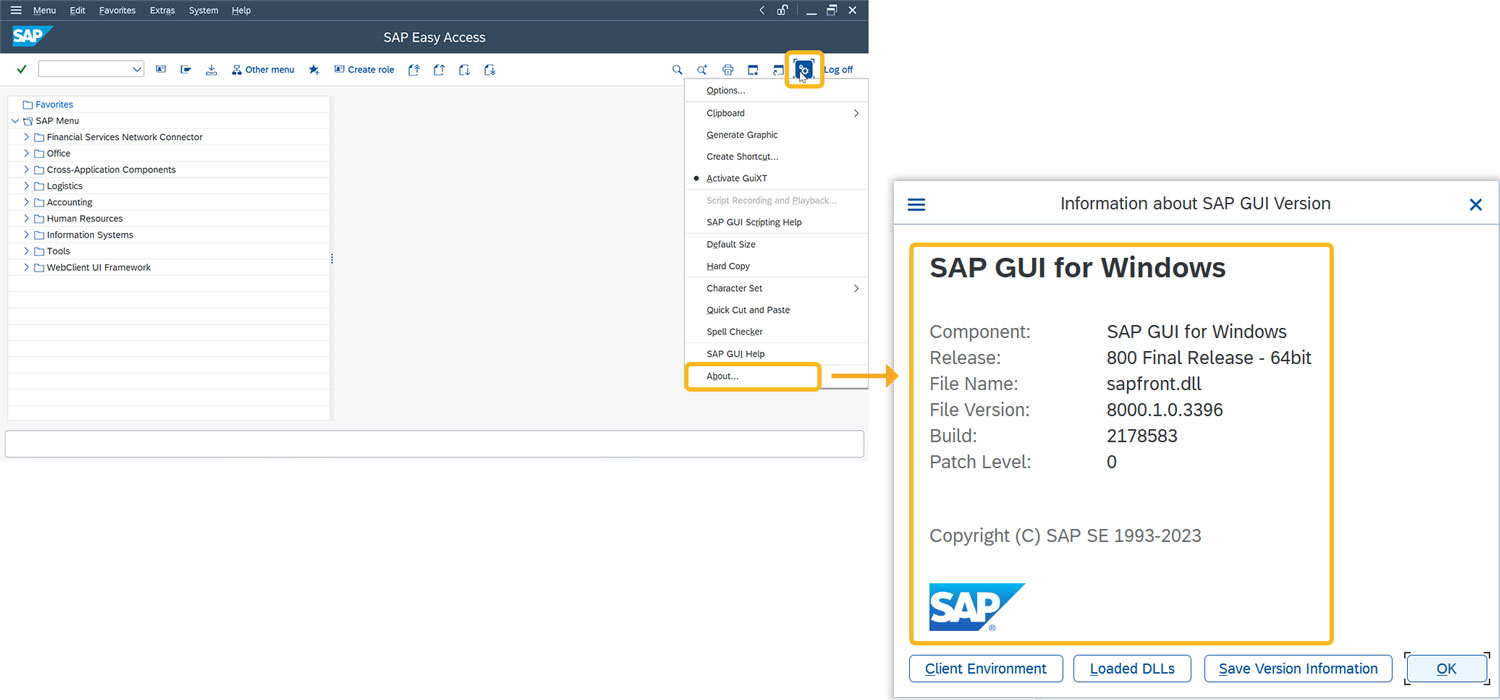The width and height of the screenshot is (1500, 700).
Task: Click the green checkmark Enter icon
Action: click(21, 70)
